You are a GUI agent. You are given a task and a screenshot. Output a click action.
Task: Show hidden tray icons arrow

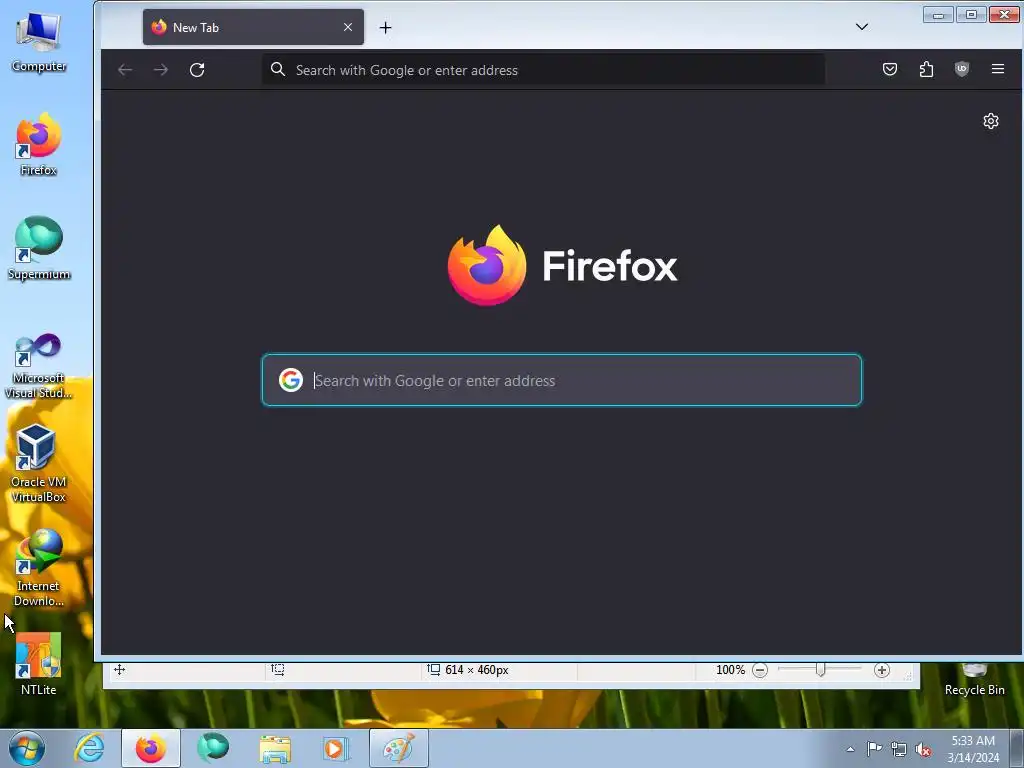[x=850, y=749]
